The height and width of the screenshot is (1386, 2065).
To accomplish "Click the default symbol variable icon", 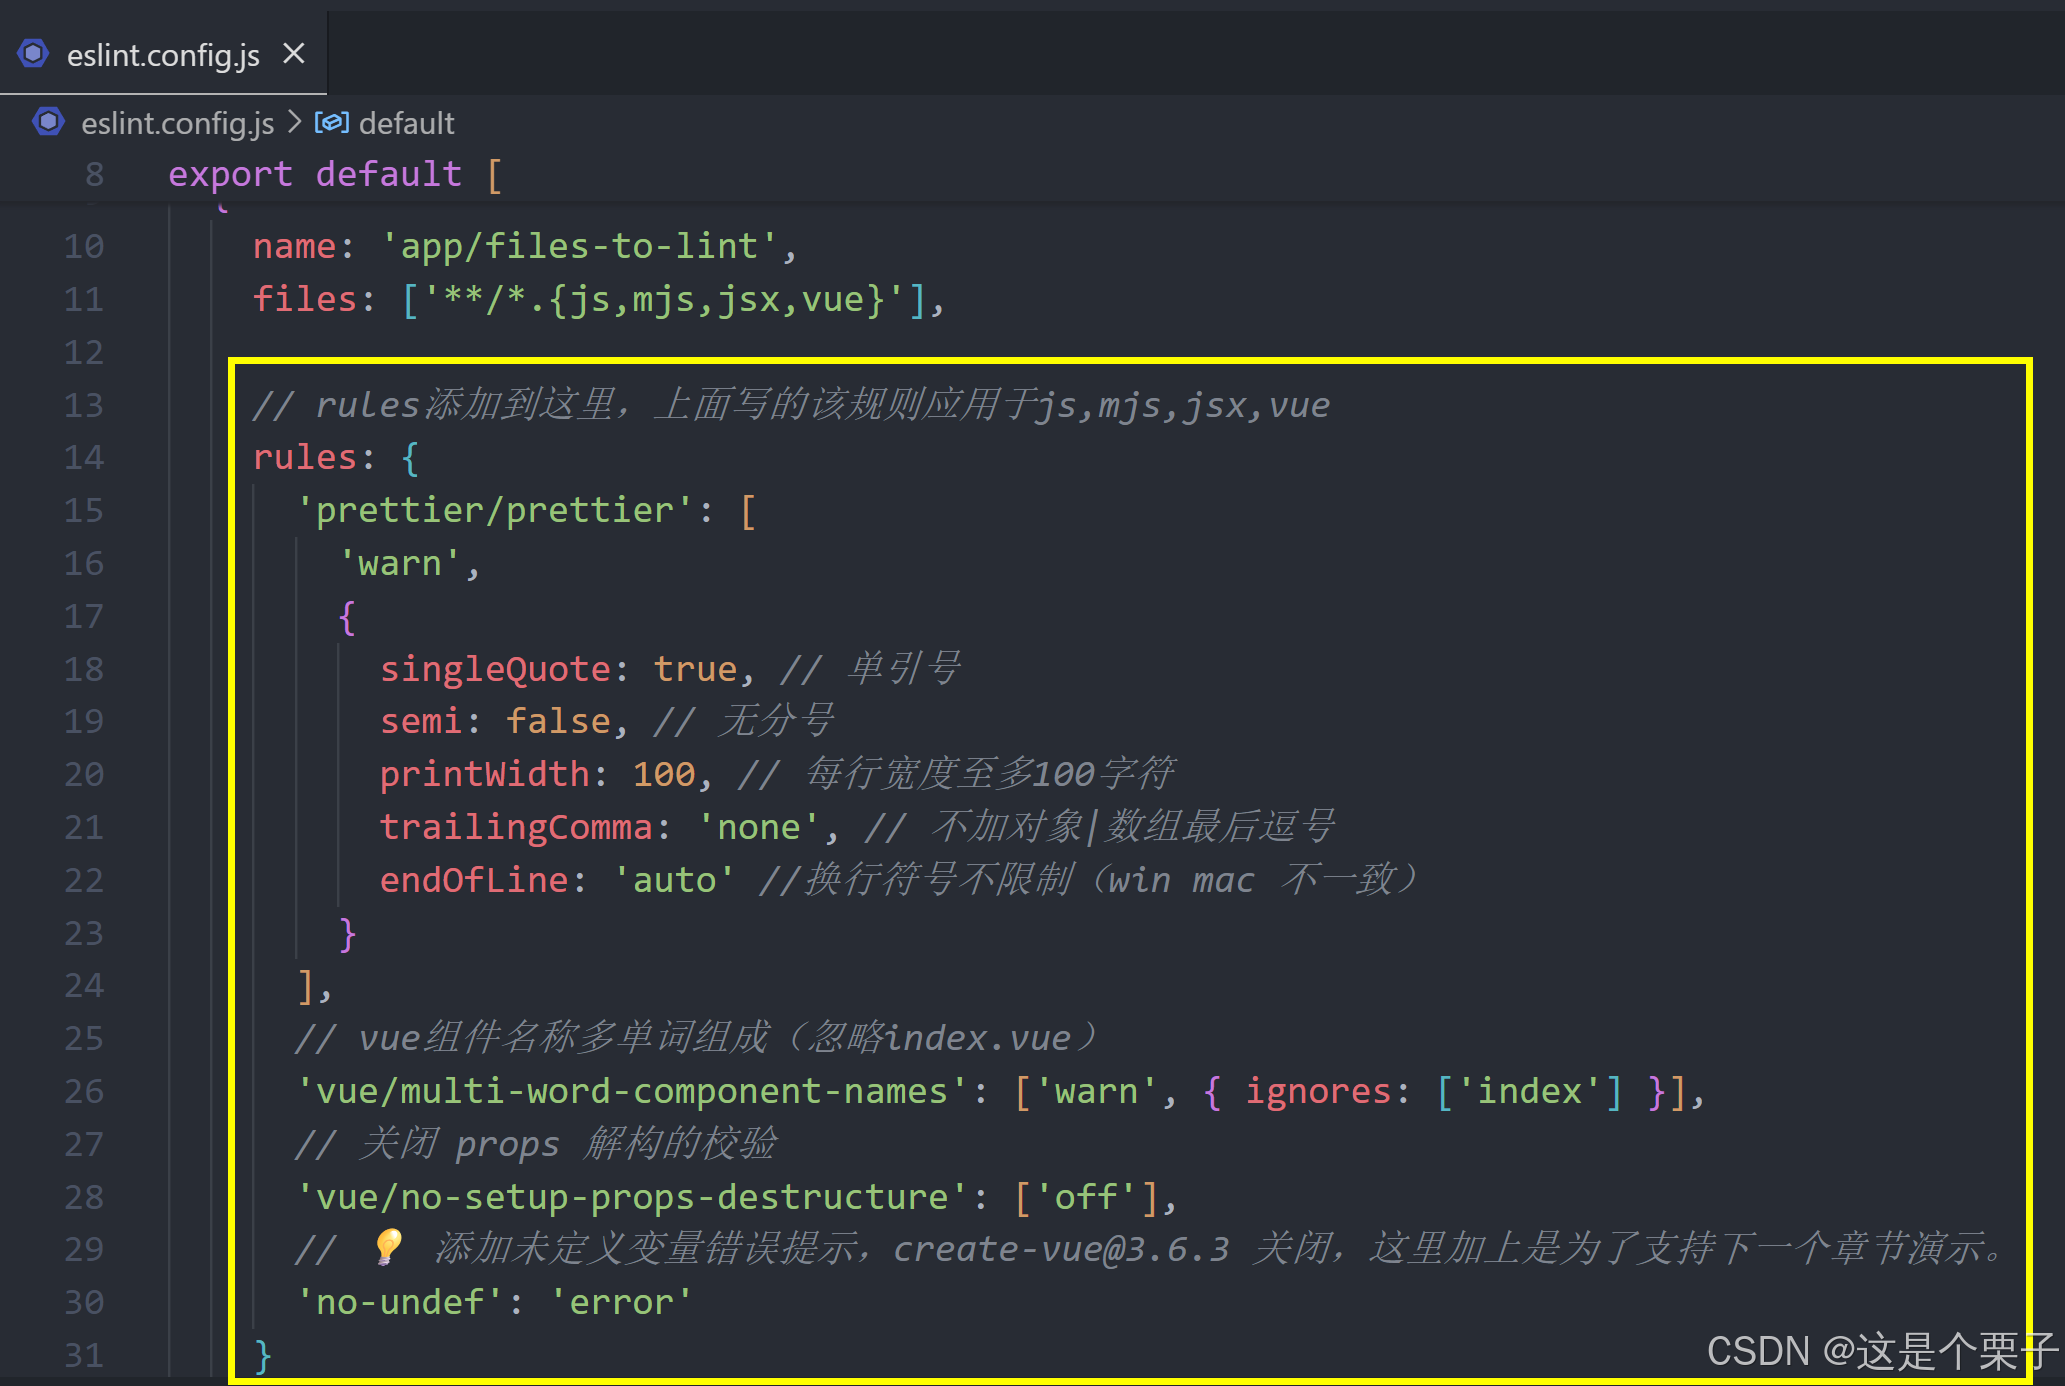I will coord(331,123).
